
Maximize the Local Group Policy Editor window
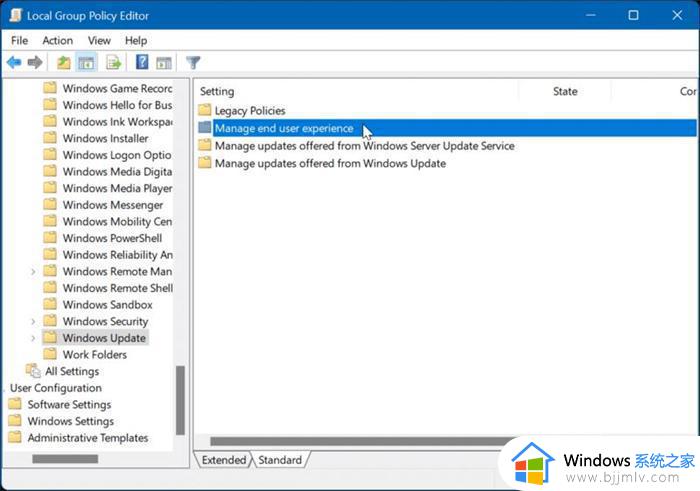point(633,15)
